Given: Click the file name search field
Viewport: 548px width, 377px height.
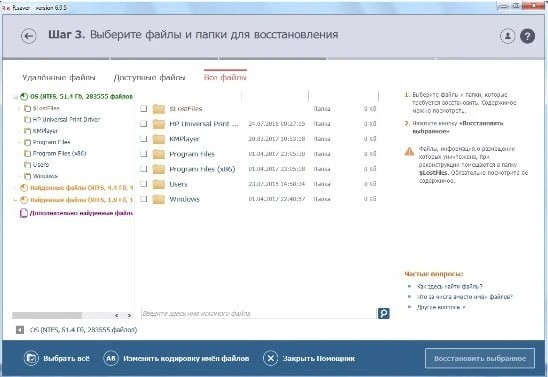Looking at the screenshot, I should coord(259,313).
